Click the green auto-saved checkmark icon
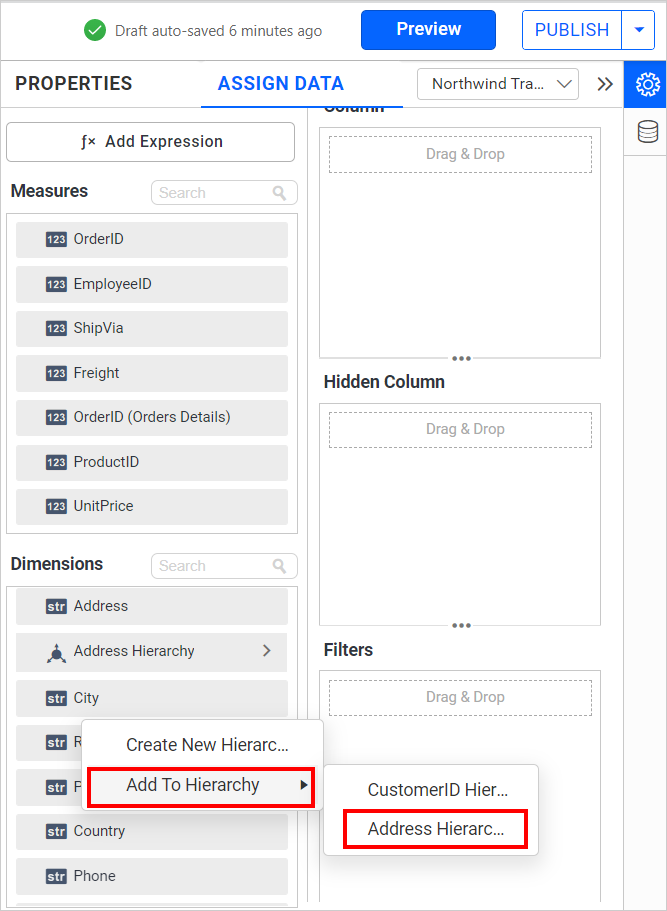The image size is (667, 911). tap(95, 30)
